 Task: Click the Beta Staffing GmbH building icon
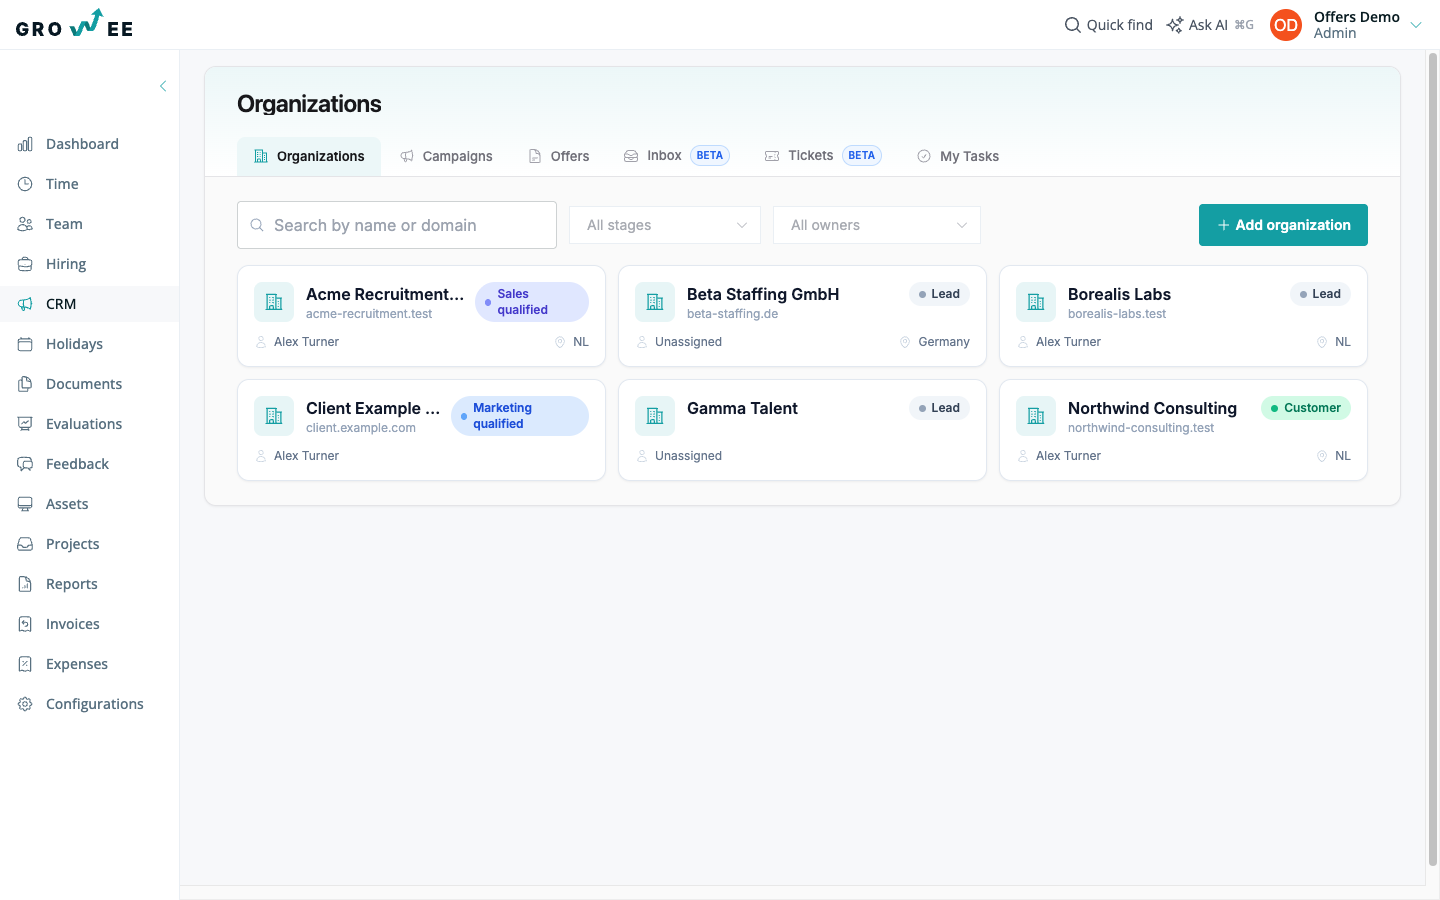click(x=655, y=302)
